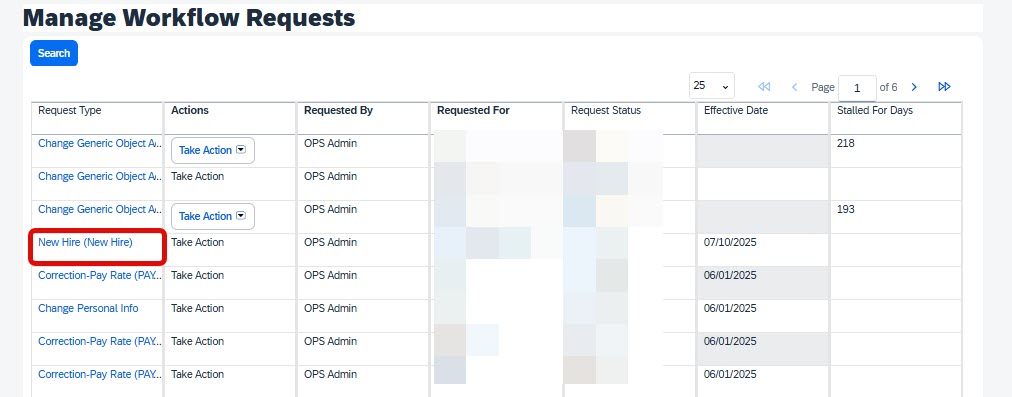
Task: Go to next page arrow
Action: (x=914, y=87)
